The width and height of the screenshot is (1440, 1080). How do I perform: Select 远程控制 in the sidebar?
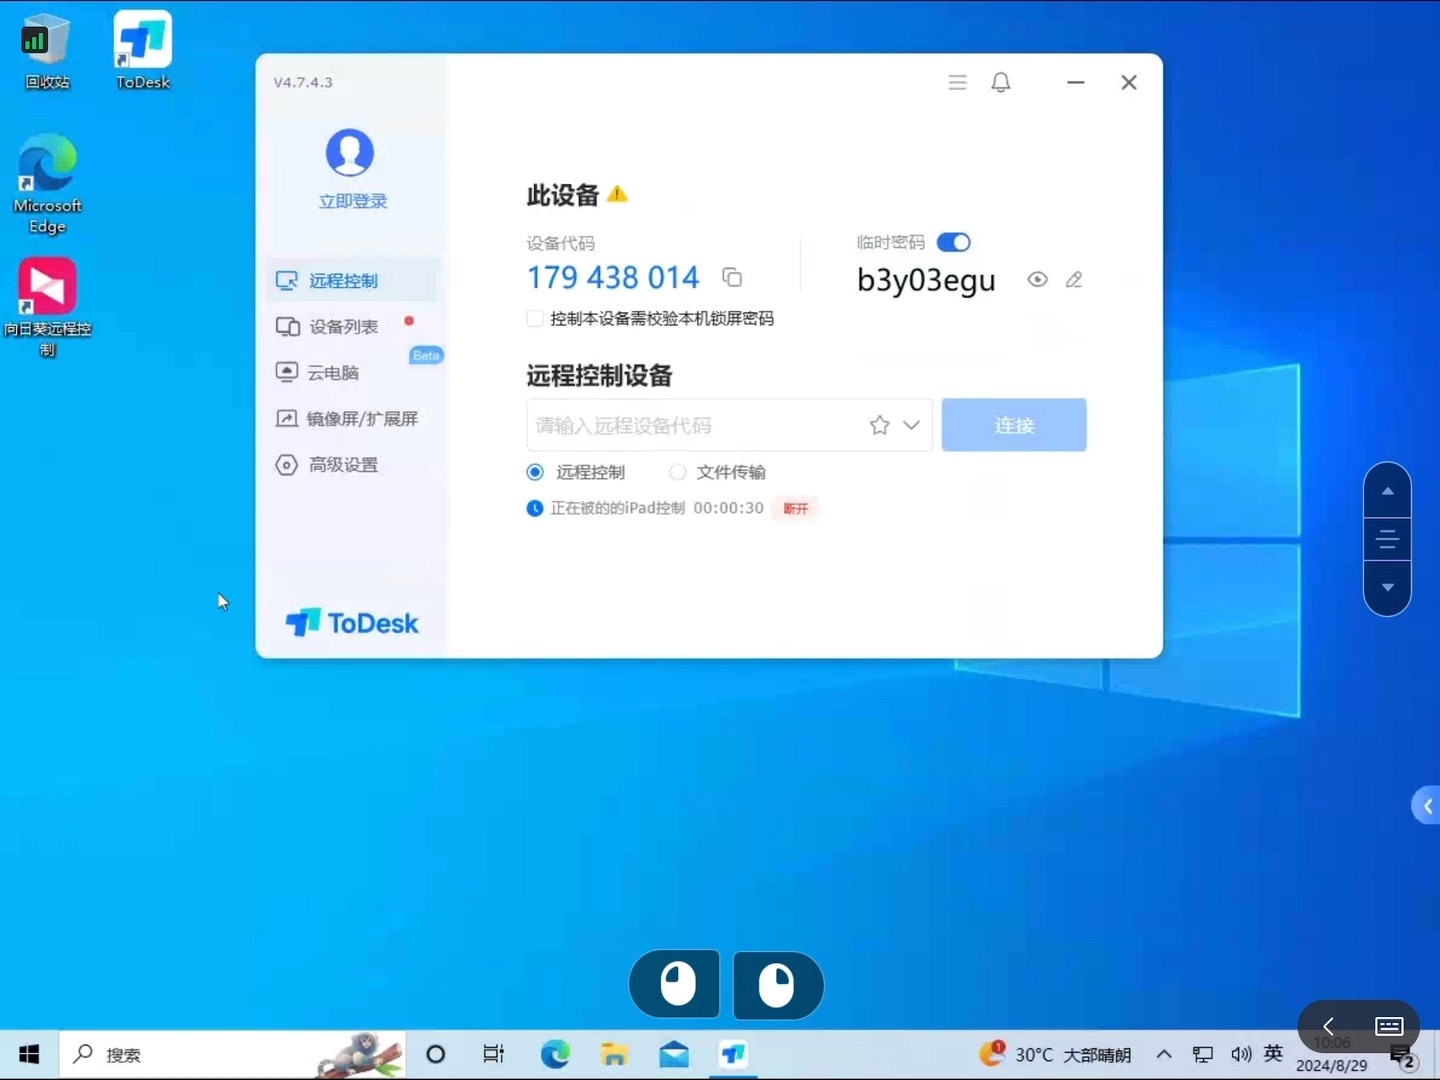(x=354, y=281)
